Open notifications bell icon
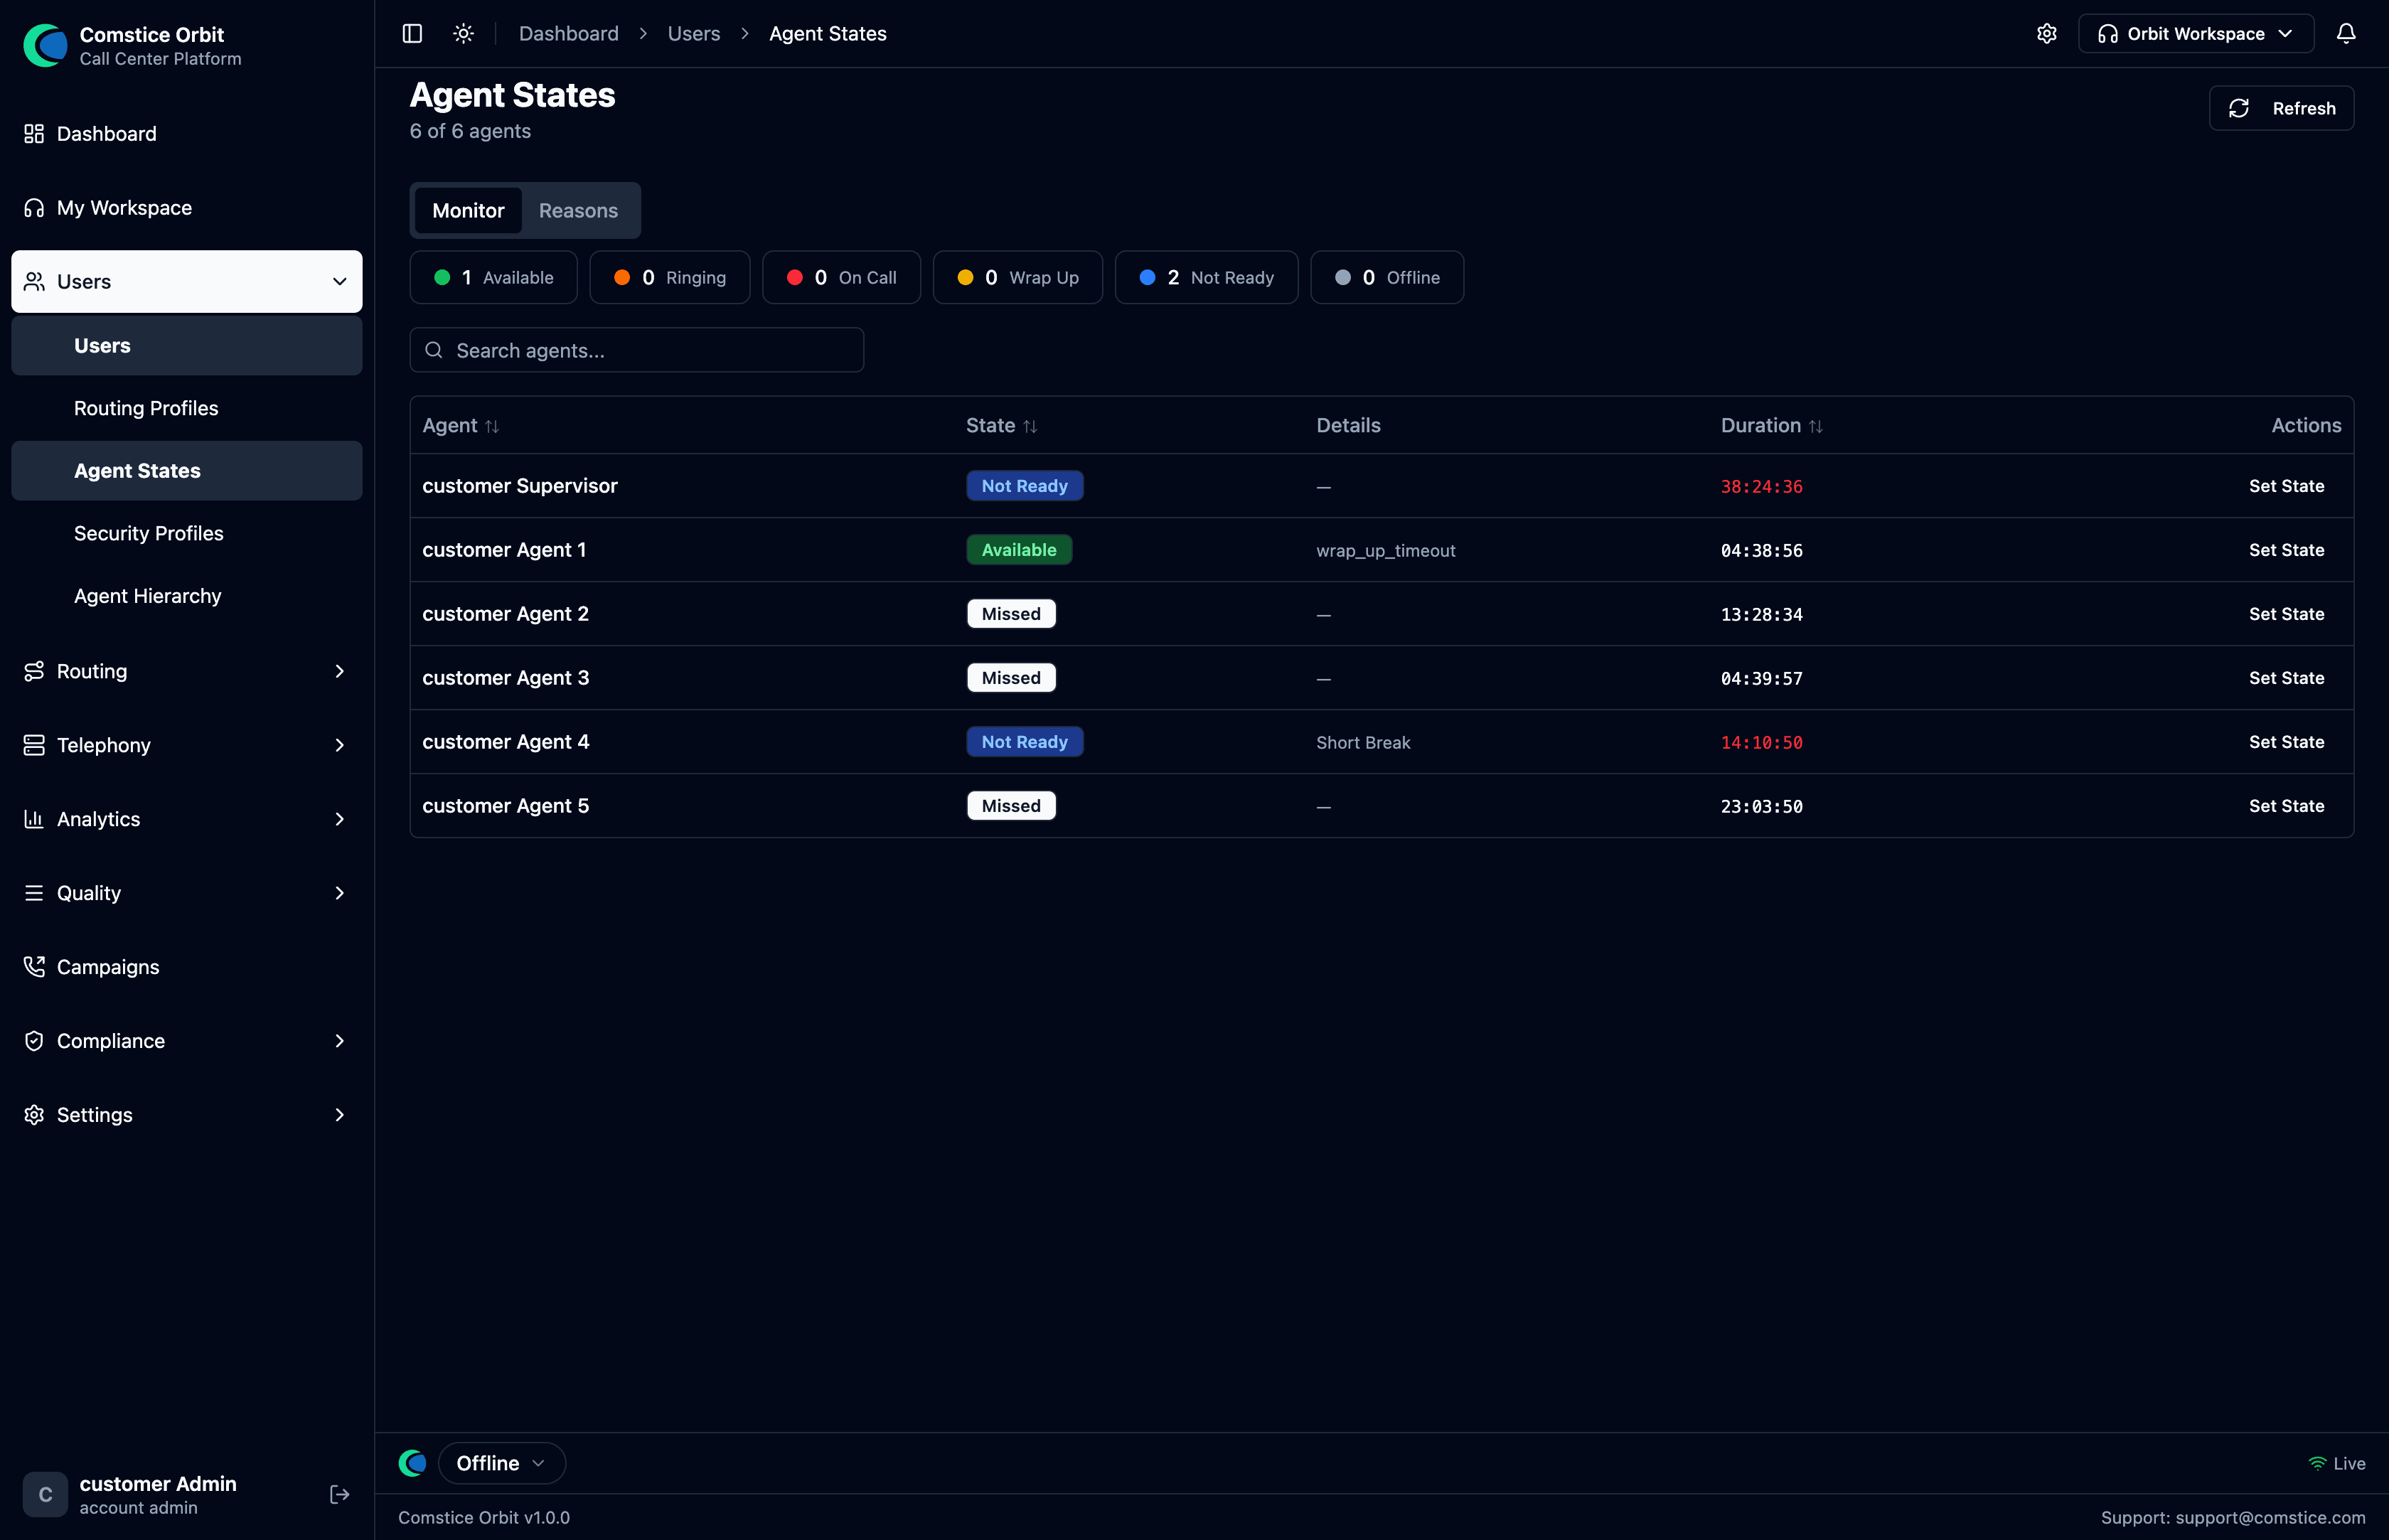 pos(2345,34)
